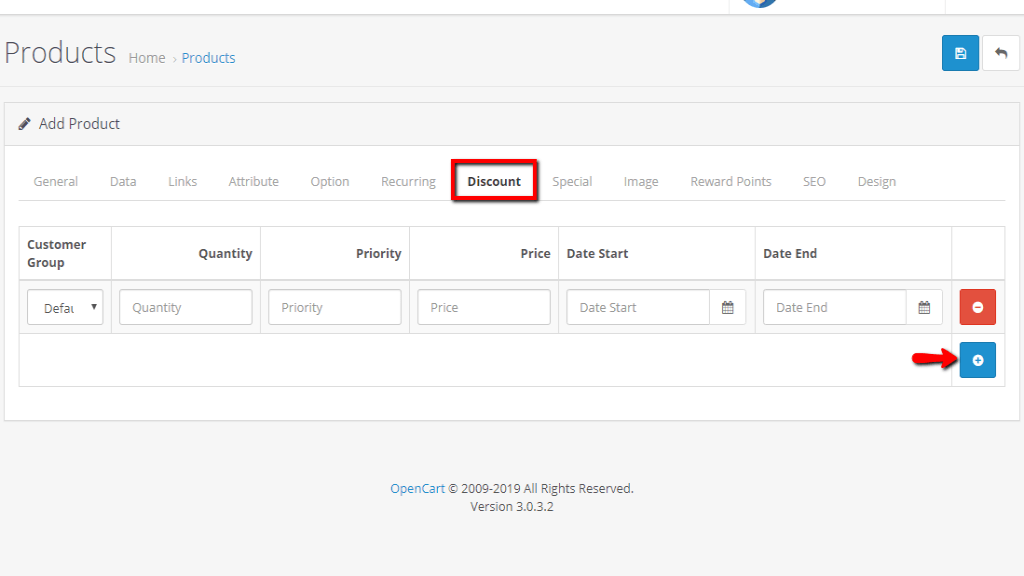The height and width of the screenshot is (576, 1024).
Task: Remove the discount row with minus icon
Action: [977, 307]
